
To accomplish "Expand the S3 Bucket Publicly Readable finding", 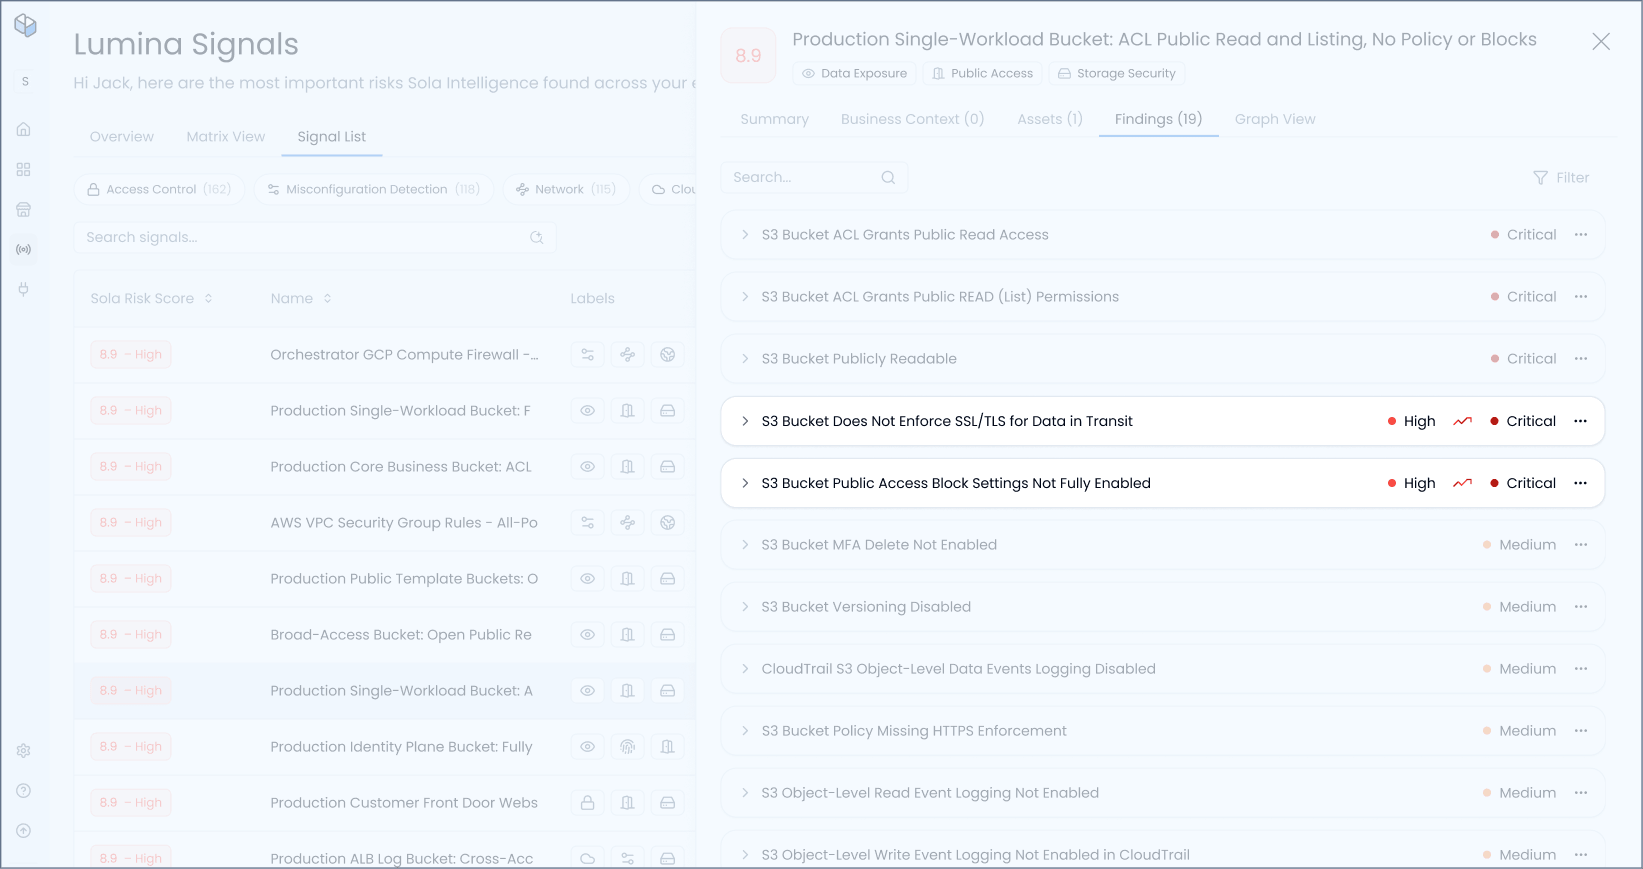I will click(x=745, y=359).
